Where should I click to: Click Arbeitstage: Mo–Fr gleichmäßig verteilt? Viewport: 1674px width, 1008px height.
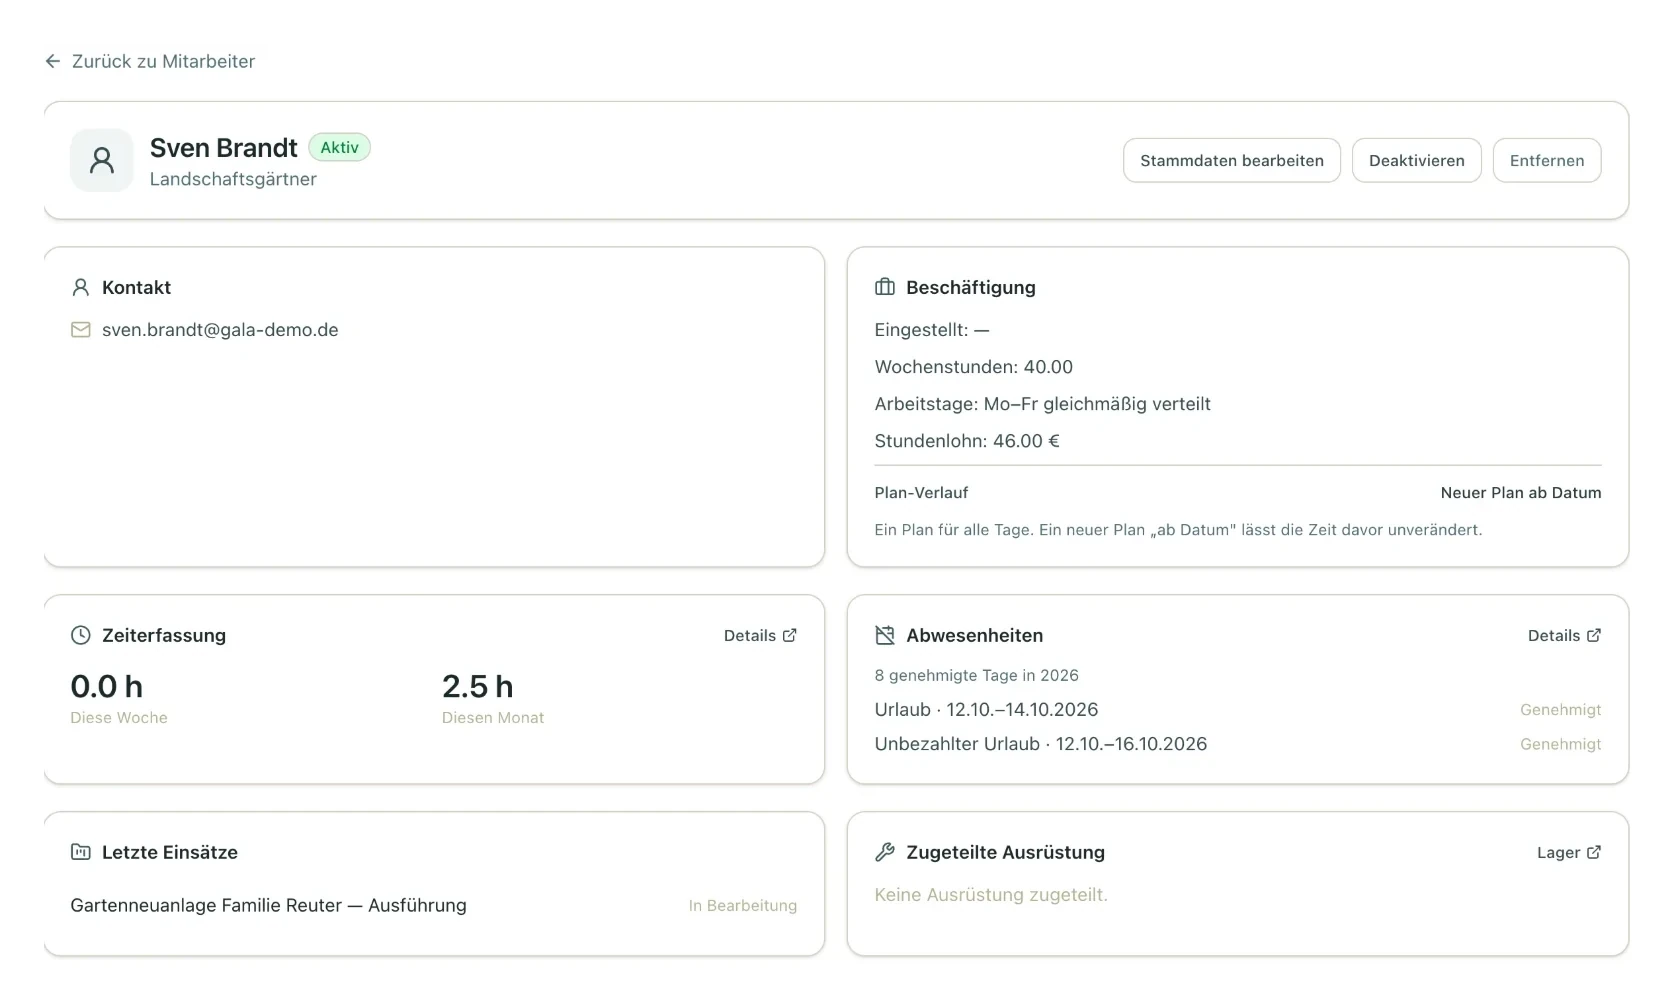click(x=1043, y=404)
